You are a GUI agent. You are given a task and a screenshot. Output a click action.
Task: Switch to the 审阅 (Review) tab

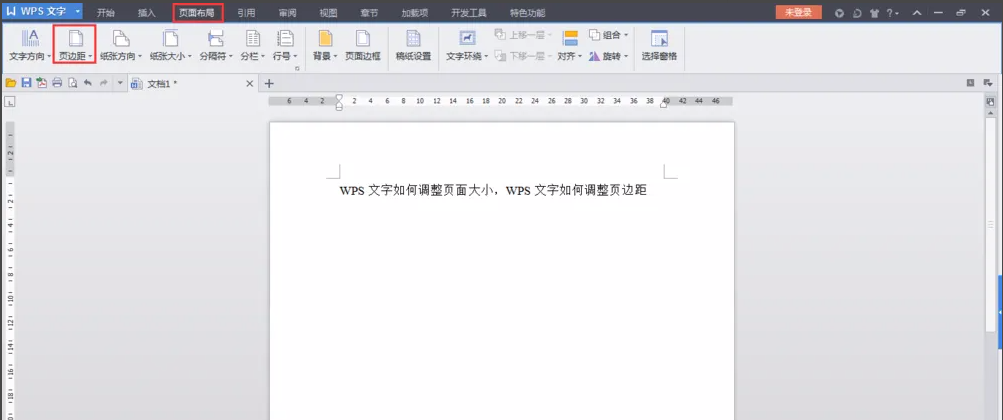(287, 13)
